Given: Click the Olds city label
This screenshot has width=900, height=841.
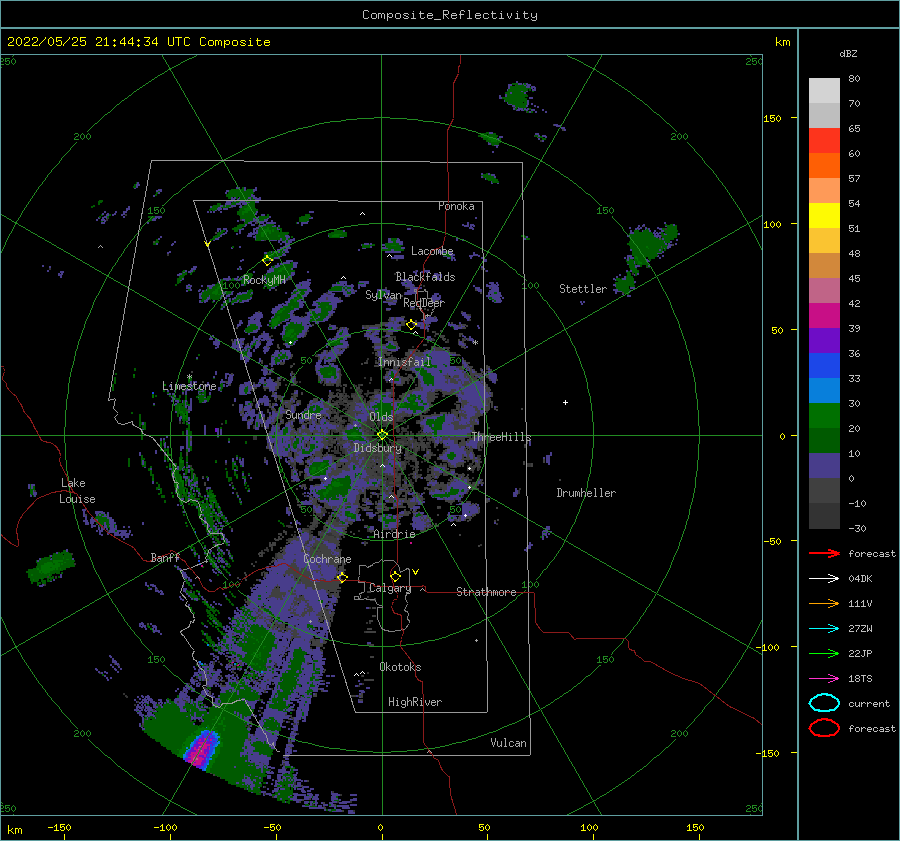Looking at the screenshot, I should coord(381,417).
